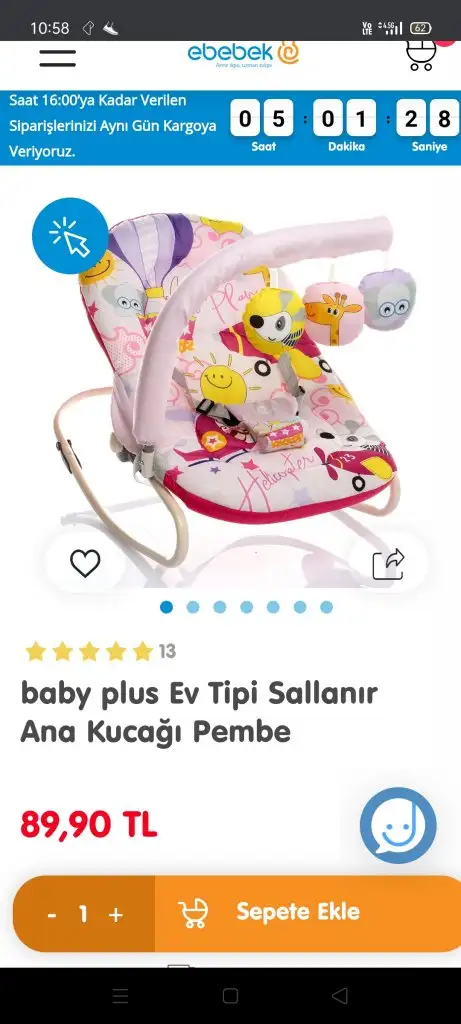
Task: Tap the Android back navigation button
Action: click(340, 995)
